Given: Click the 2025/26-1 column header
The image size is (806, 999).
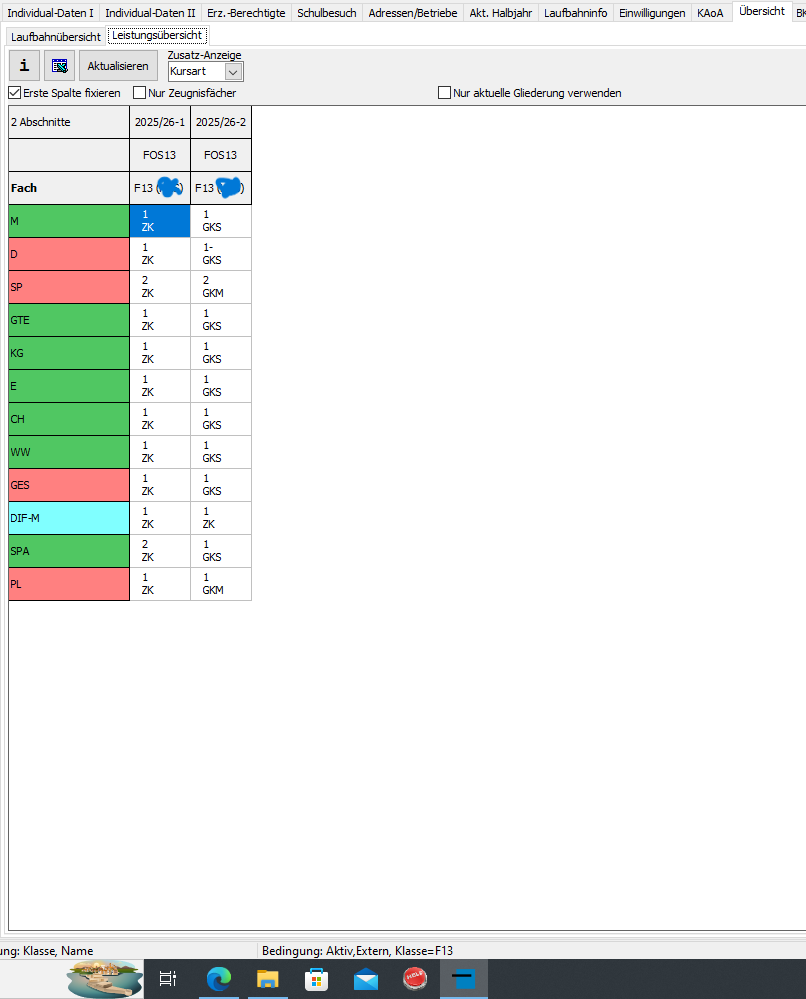Looking at the screenshot, I should point(160,122).
